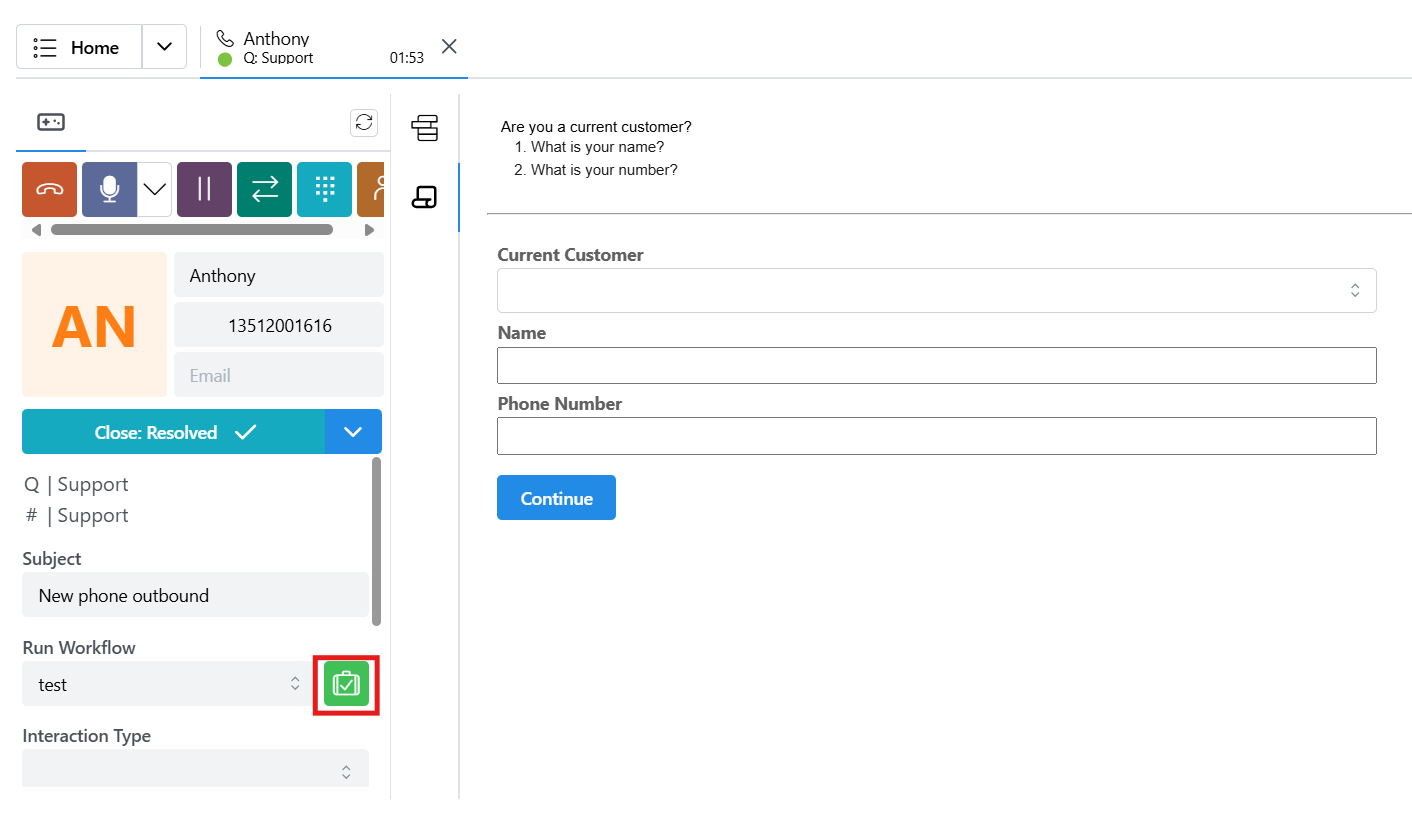Open the Run Workflow dropdown showing test
1412x815 pixels.
tap(167, 684)
